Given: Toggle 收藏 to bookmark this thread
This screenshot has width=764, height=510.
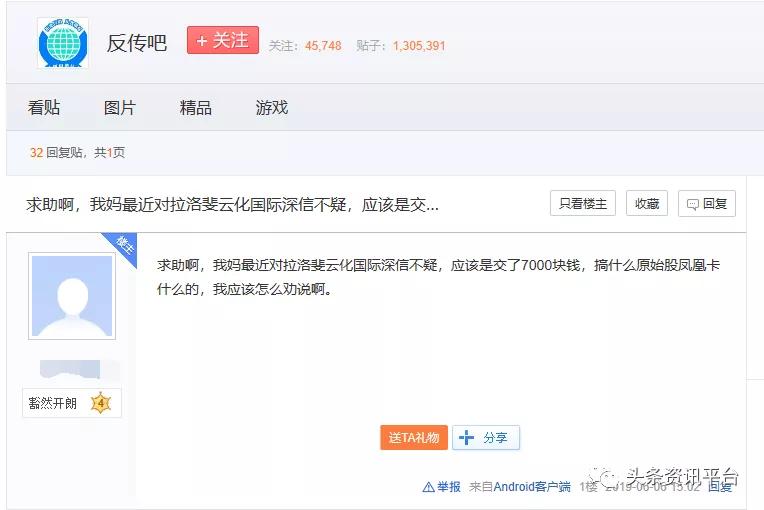Looking at the screenshot, I should [646, 203].
